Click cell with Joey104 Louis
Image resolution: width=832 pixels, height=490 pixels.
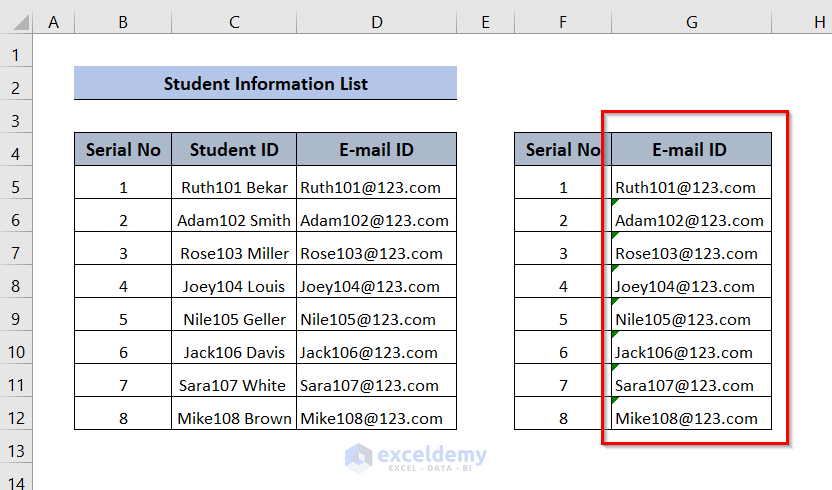(x=234, y=286)
